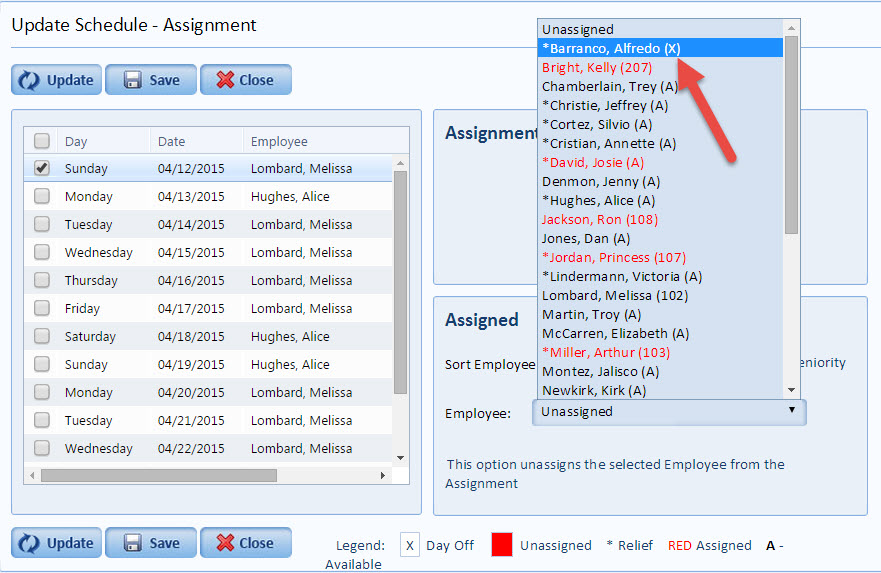Pick Bright, Kelly (207) from the list
Screen dimensions: 881x573
(597, 67)
